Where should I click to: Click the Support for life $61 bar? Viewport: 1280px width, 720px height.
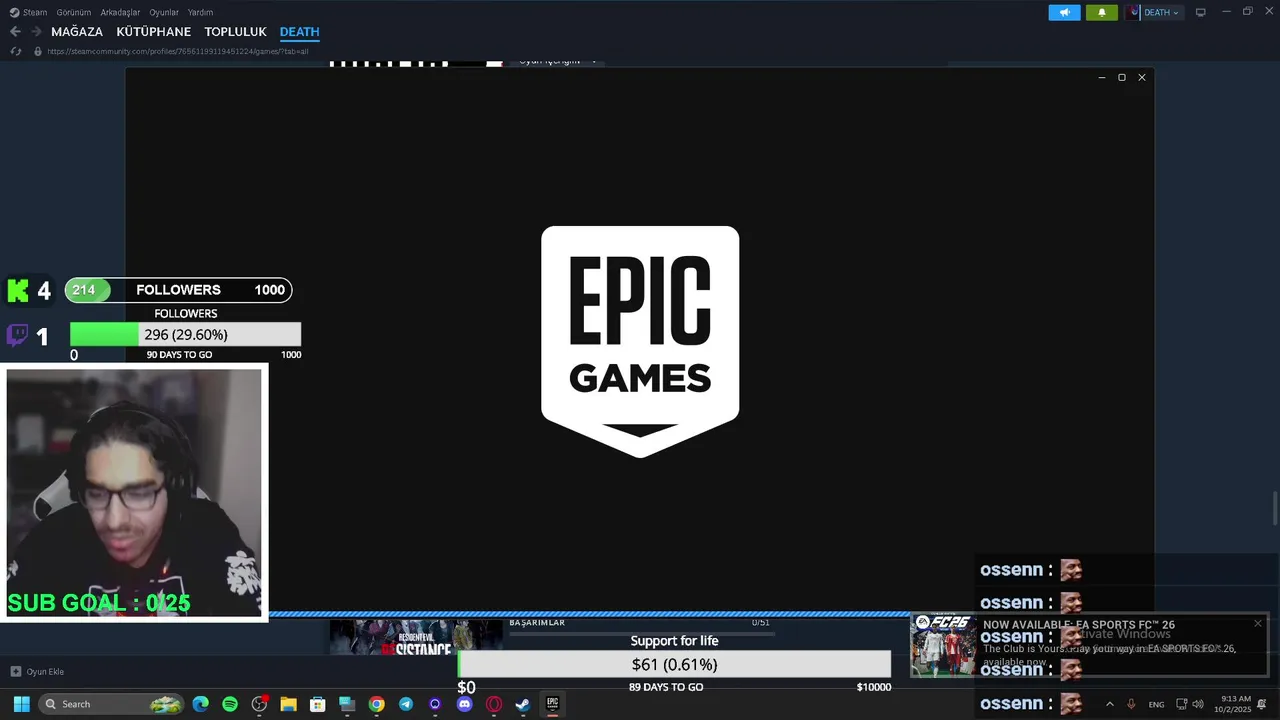click(674, 664)
